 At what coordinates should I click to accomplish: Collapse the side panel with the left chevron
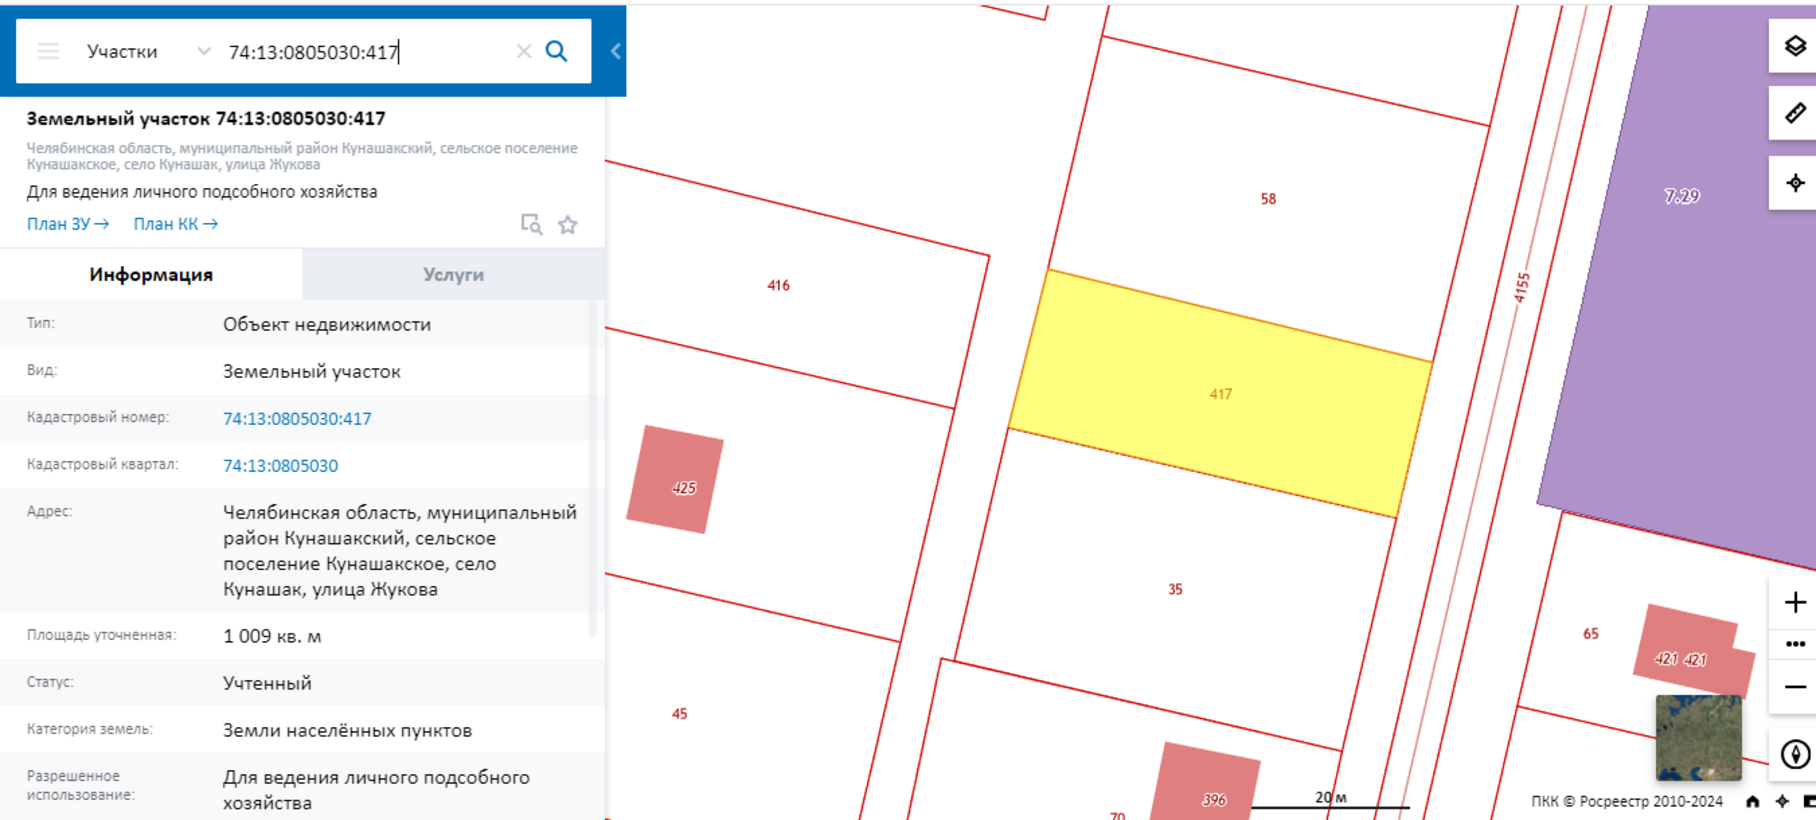(615, 51)
